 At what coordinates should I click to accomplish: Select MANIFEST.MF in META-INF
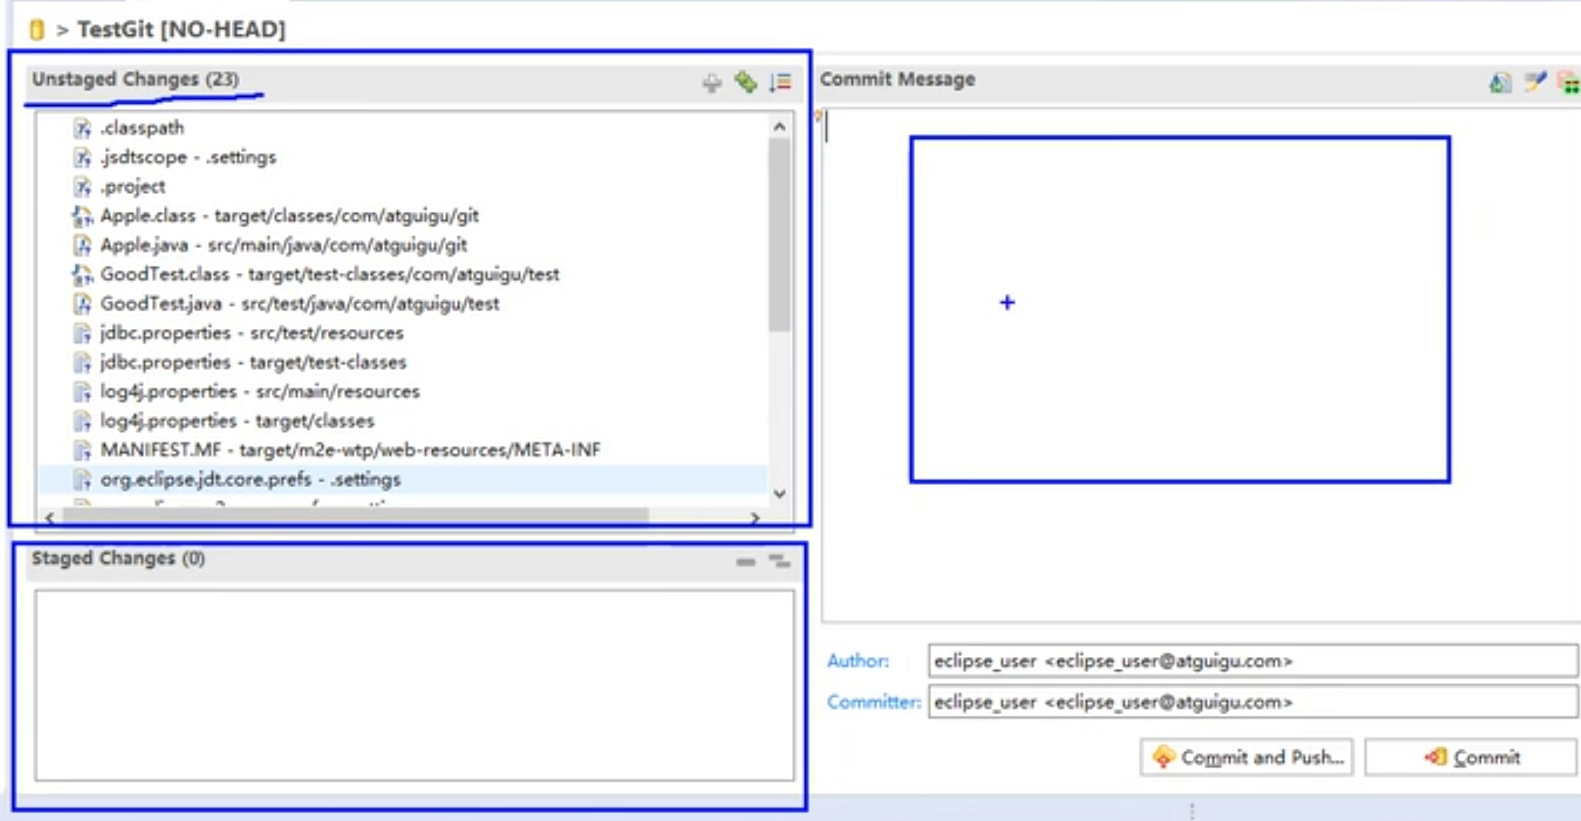tap(350, 450)
